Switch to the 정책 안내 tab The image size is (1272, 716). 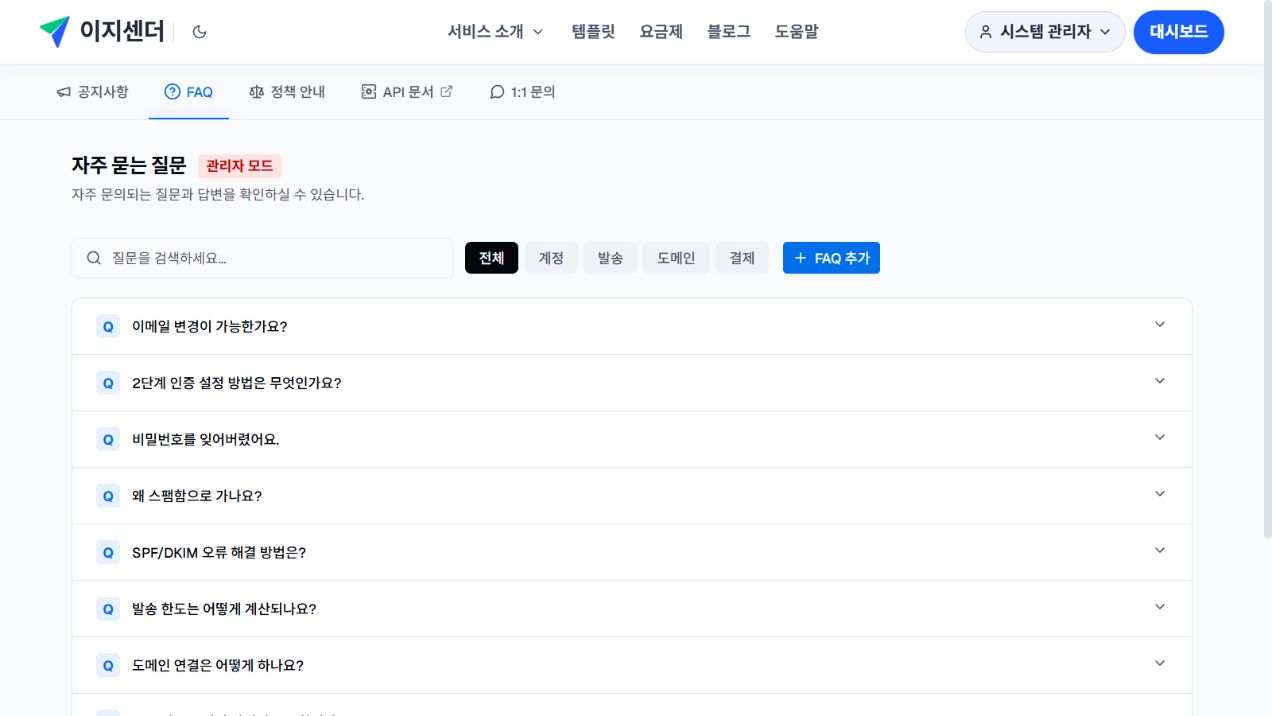(x=287, y=92)
